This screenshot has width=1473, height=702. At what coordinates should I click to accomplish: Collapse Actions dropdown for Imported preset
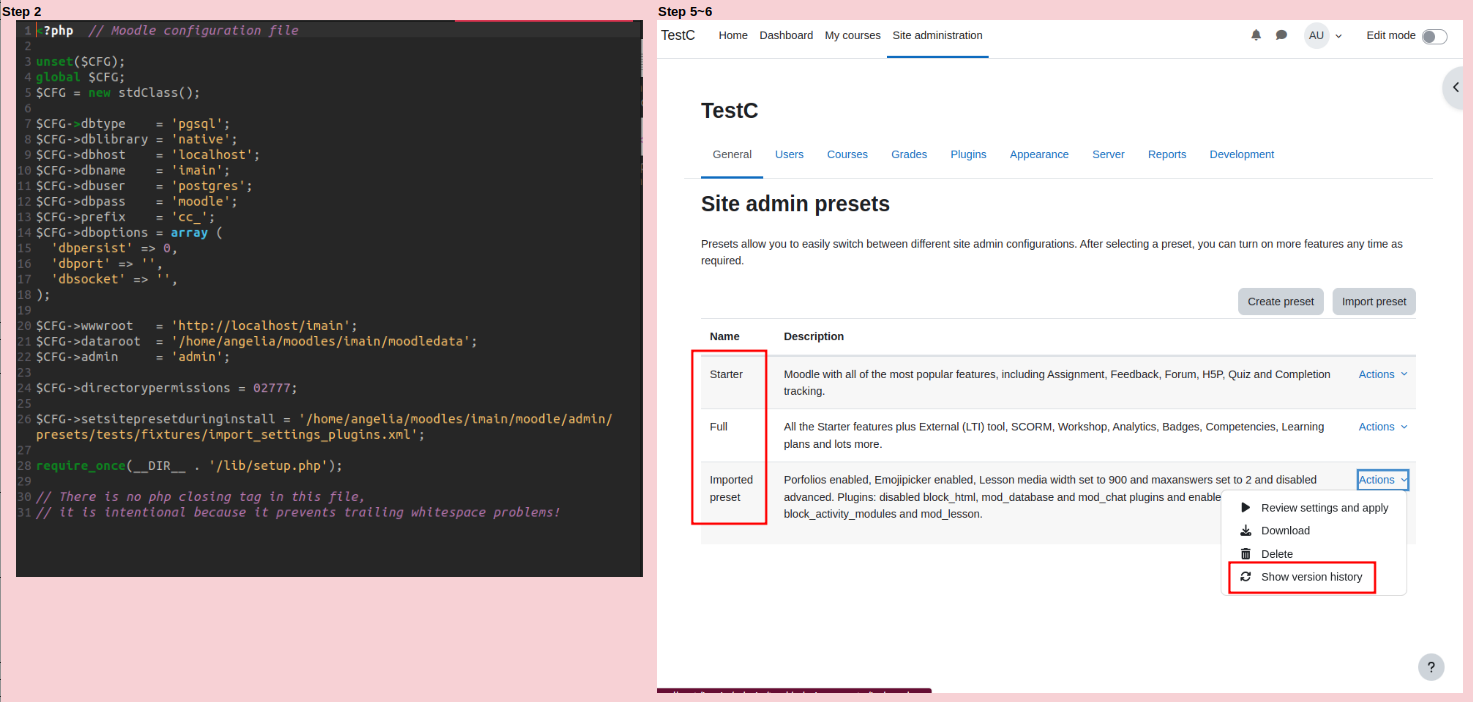[x=1383, y=480]
